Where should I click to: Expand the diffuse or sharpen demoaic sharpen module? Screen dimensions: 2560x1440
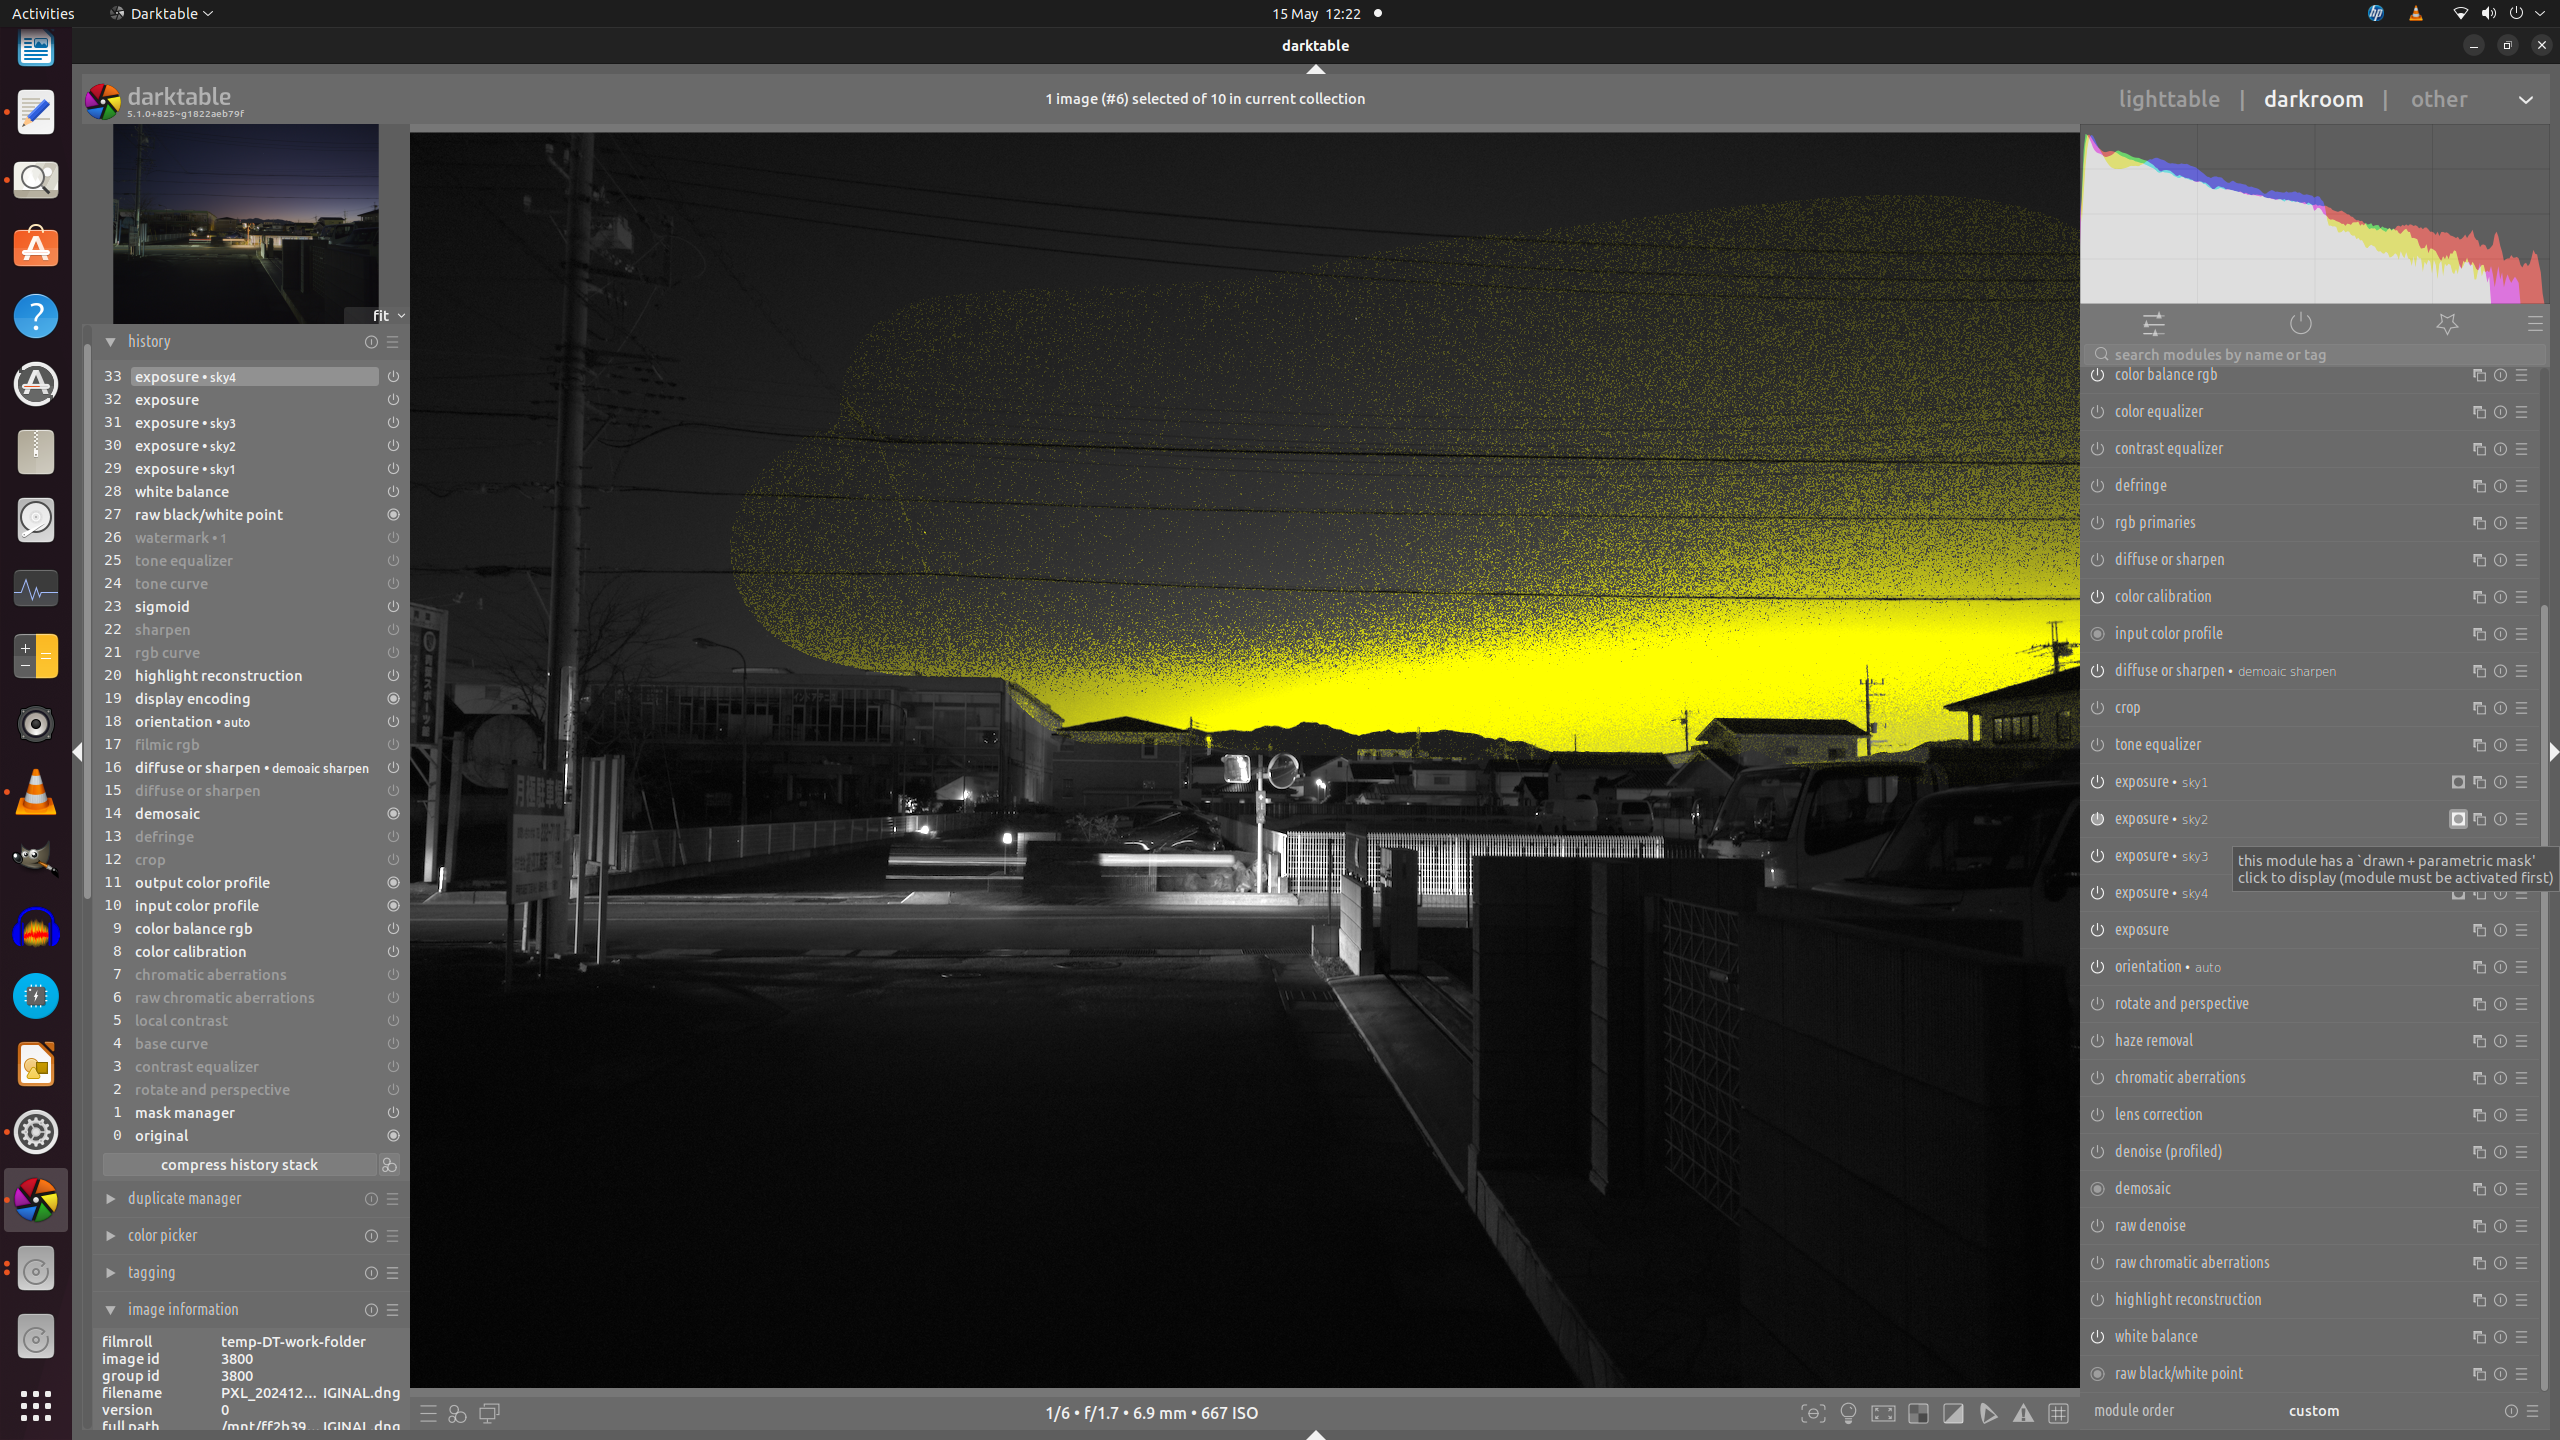2225,671
